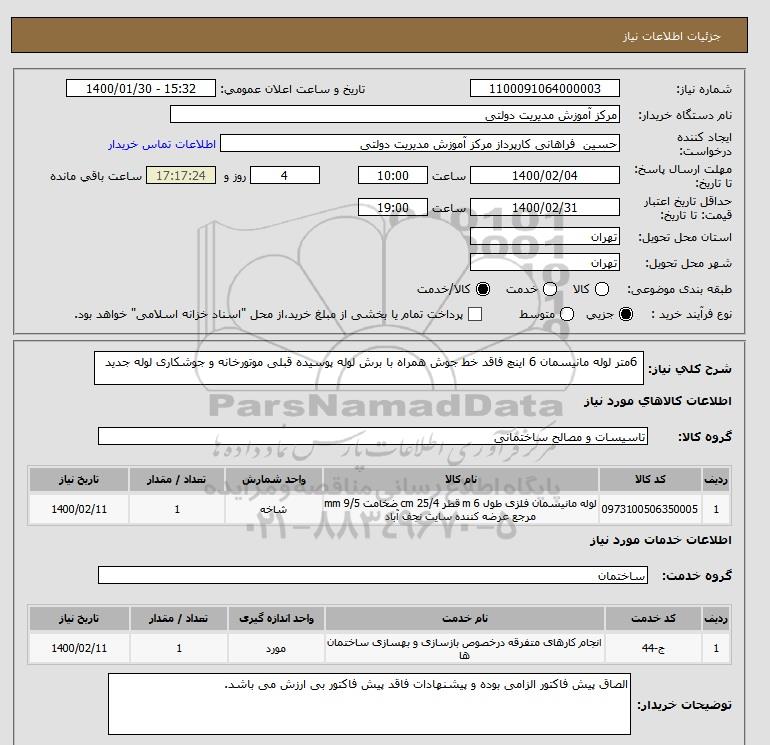Click the service group field ساختمان
The height and width of the screenshot is (745, 770).
373,575
